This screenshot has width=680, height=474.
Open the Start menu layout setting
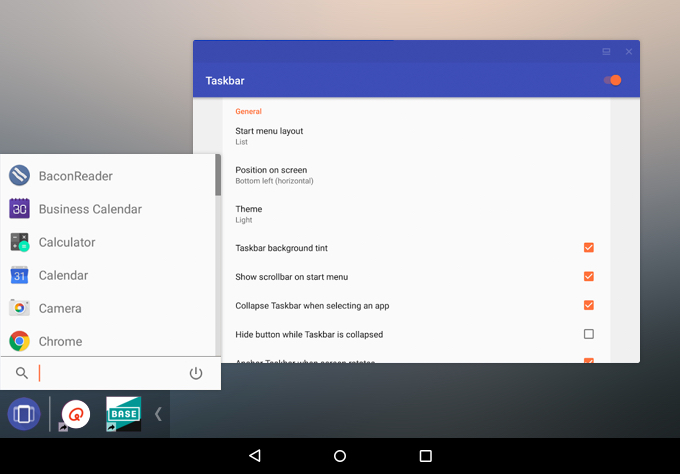point(416,136)
